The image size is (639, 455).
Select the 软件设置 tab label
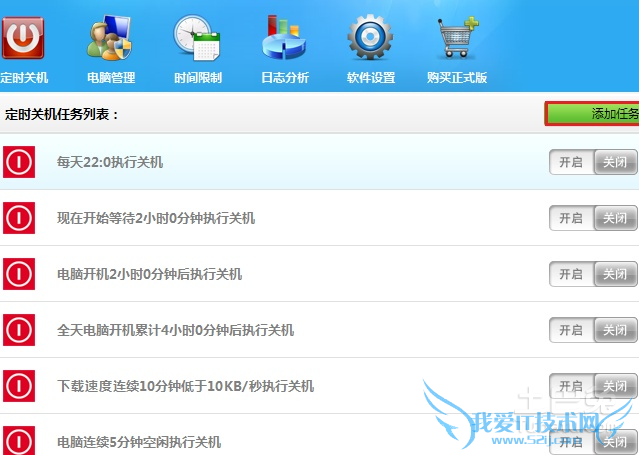(x=371, y=77)
